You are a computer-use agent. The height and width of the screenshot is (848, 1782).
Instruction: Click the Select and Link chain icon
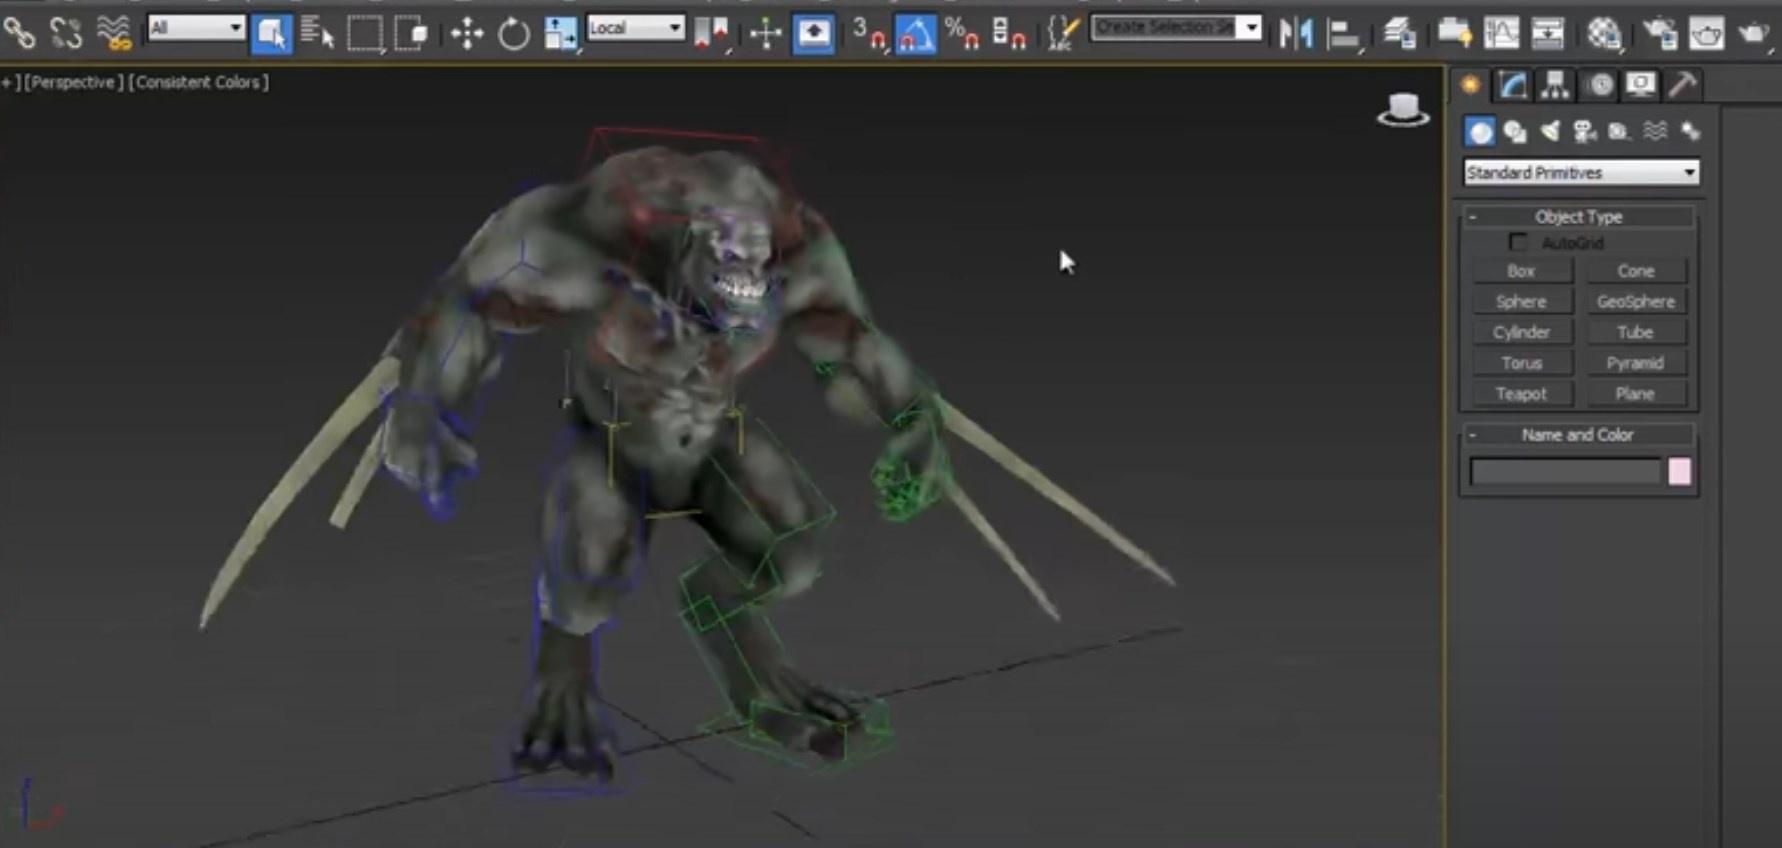point(19,34)
